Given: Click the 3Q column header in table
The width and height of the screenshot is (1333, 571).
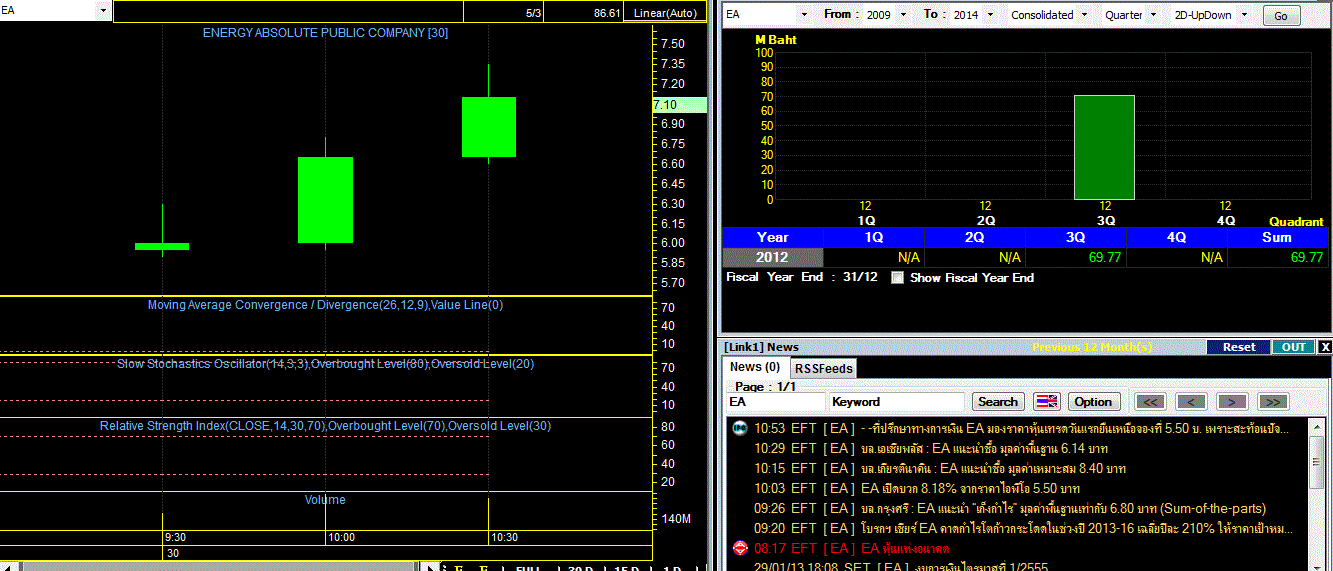Looking at the screenshot, I should (x=1075, y=237).
